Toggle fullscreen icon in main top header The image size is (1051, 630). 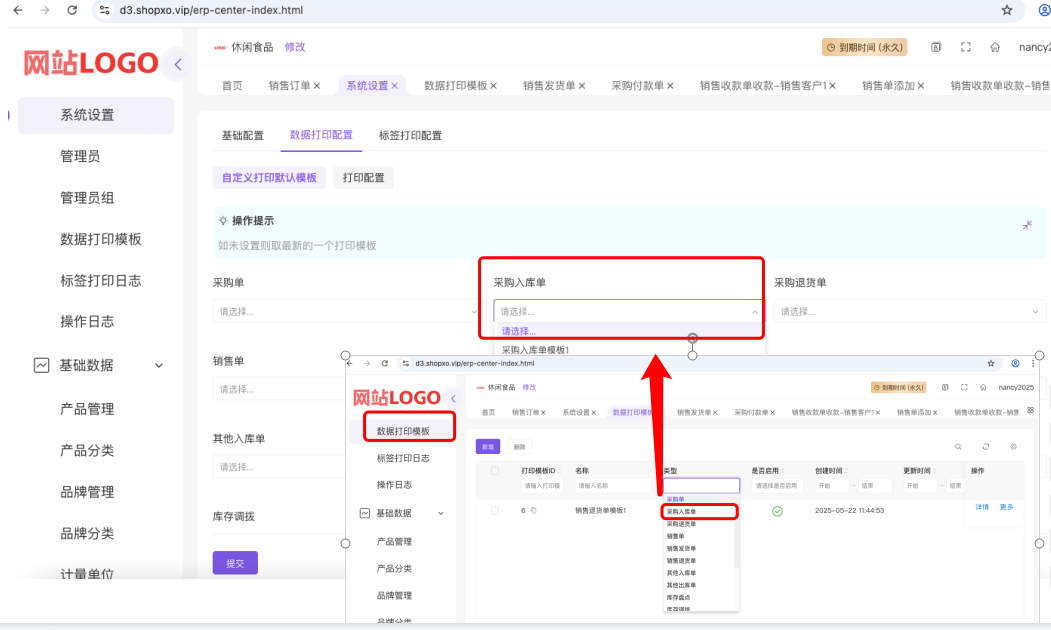pyautogui.click(x=966, y=47)
